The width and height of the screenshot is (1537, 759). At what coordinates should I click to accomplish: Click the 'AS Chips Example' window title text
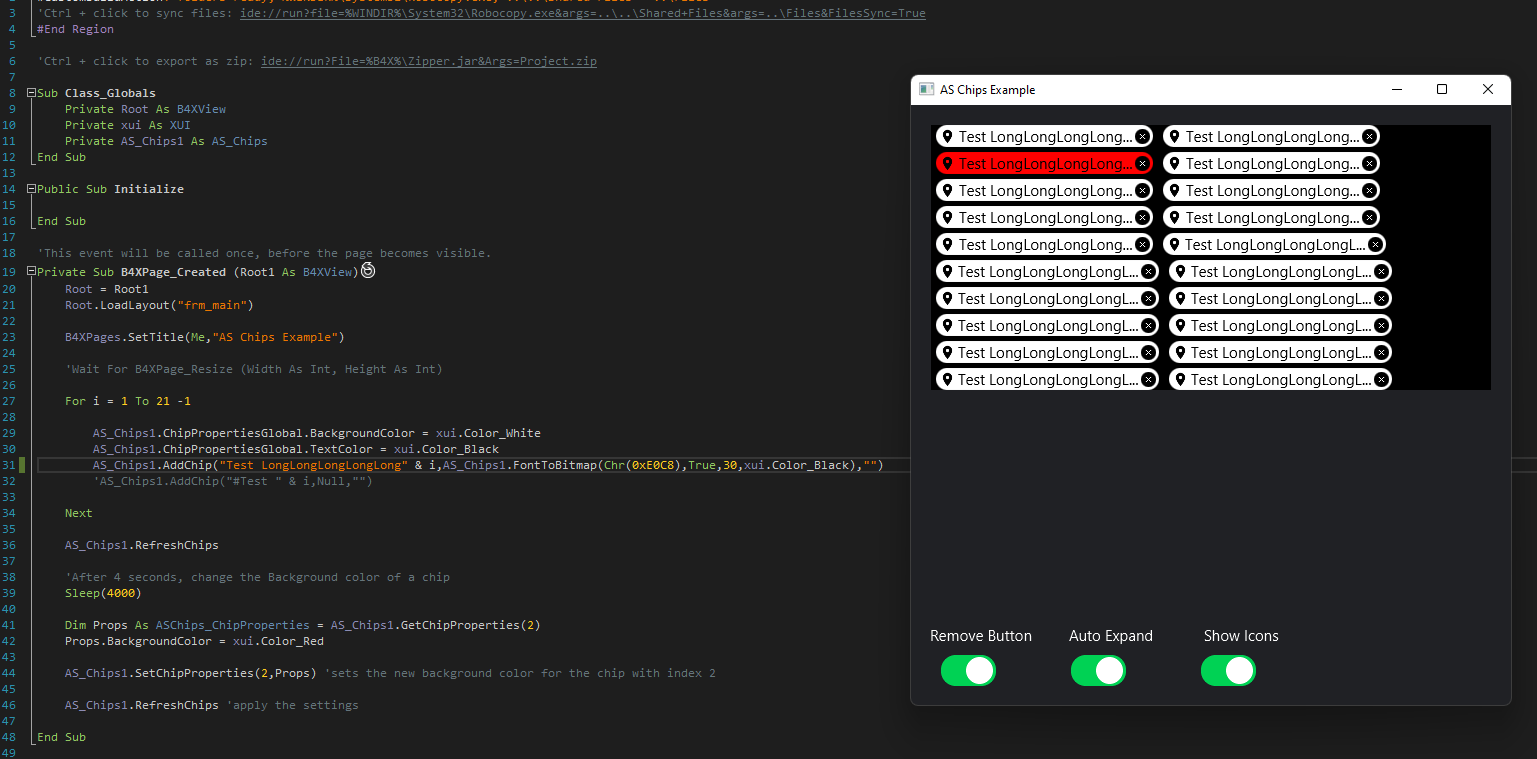988,90
